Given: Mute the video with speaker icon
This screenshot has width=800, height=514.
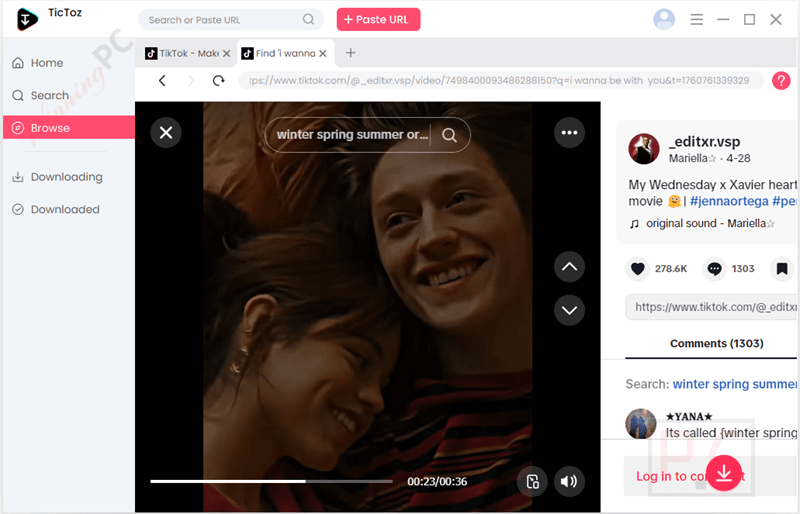Looking at the screenshot, I should click(x=569, y=481).
